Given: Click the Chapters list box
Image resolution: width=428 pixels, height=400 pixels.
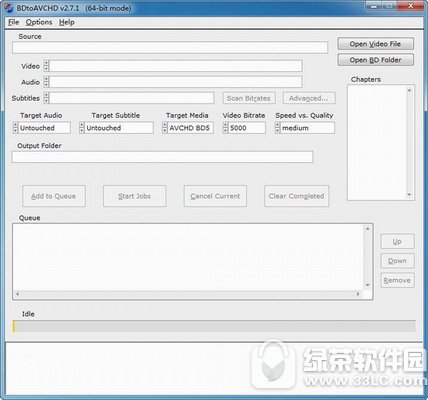Looking at the screenshot, I should point(381,143).
